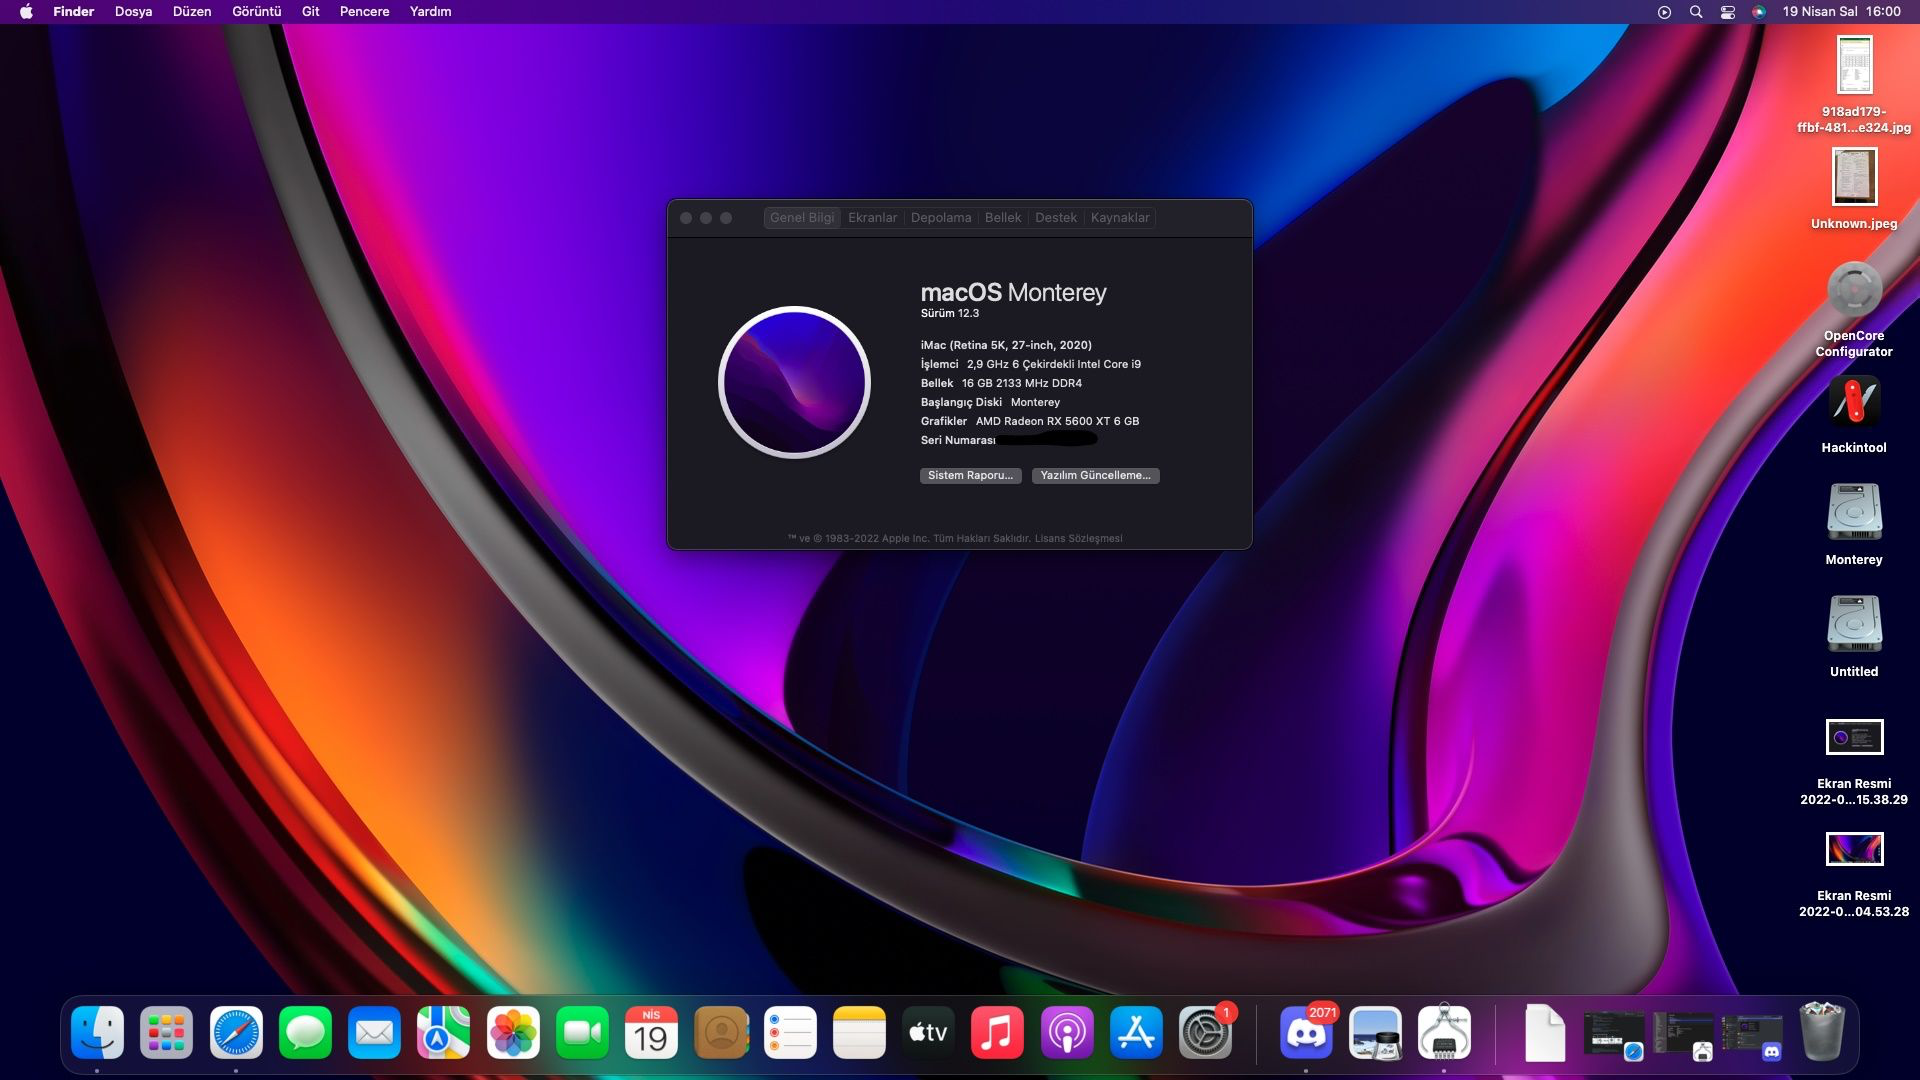
Task: Open Launchpad from the Dock
Action: point(166,1033)
